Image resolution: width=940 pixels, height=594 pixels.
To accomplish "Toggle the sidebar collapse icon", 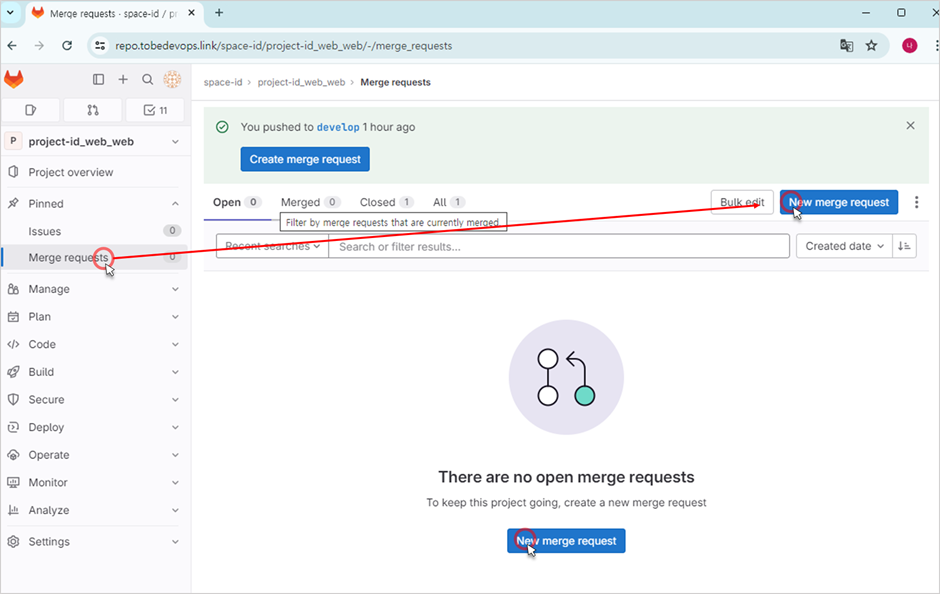I will 98,80.
